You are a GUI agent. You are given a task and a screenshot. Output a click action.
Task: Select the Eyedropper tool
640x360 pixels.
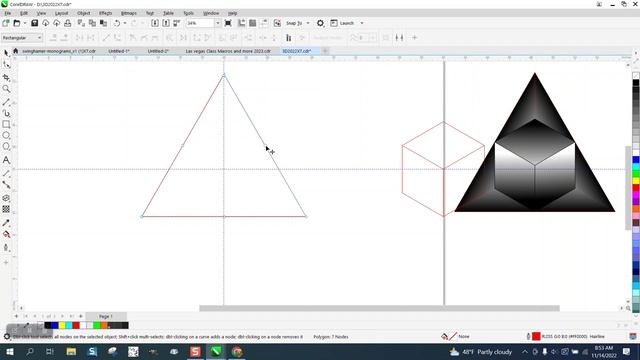pyautogui.click(x=6, y=223)
